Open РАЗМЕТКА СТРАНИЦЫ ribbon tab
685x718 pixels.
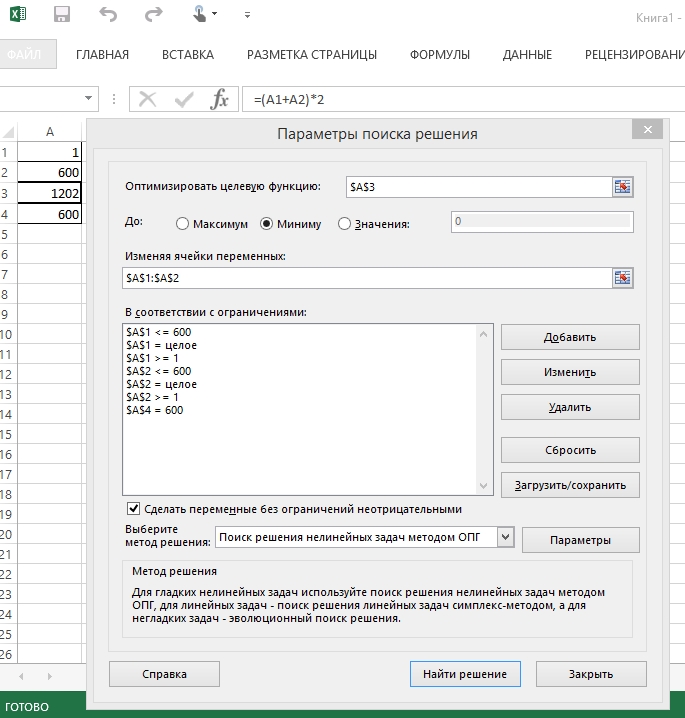(312, 54)
